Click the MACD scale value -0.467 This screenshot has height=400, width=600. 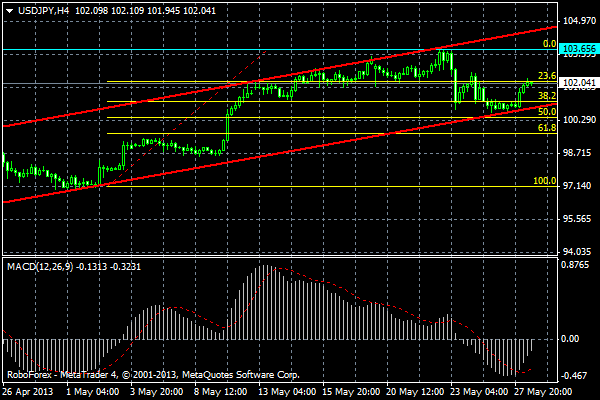[573, 376]
